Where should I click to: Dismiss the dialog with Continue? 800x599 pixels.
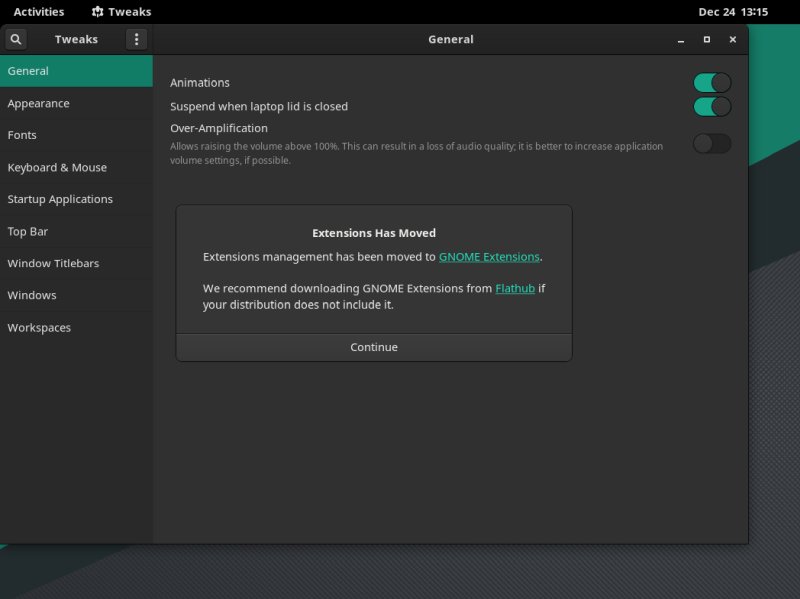(373, 348)
